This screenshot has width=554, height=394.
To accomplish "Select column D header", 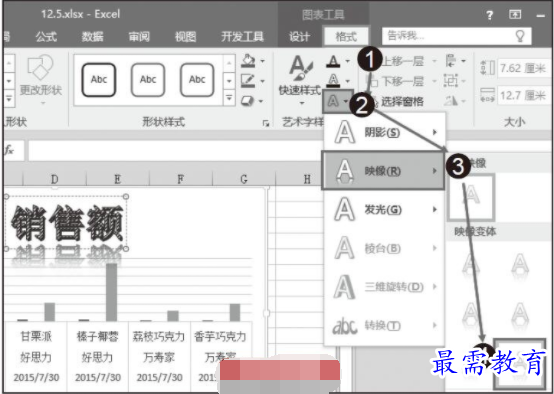I will coord(54,179).
